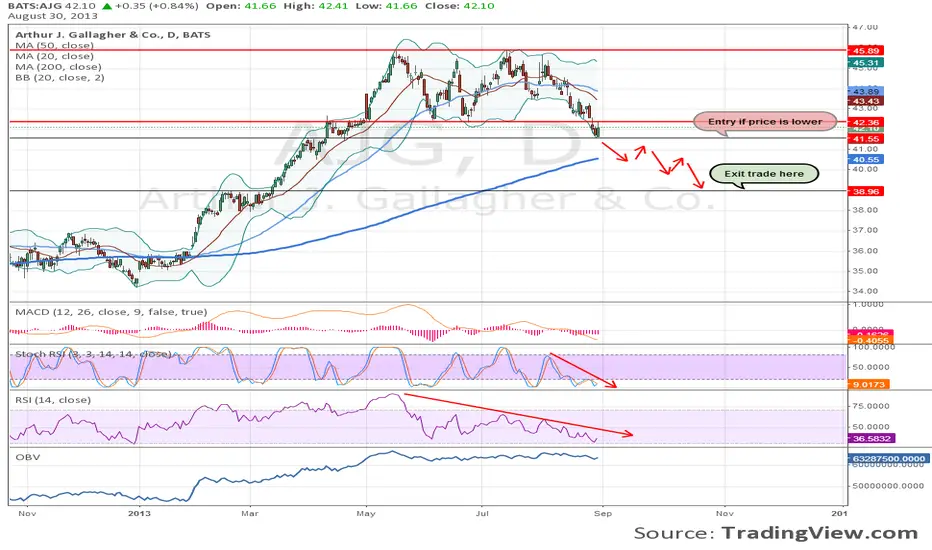932x550 pixels.
Task: Click the MACD (12, 26, close, 9) pane label
Action: 111,312
